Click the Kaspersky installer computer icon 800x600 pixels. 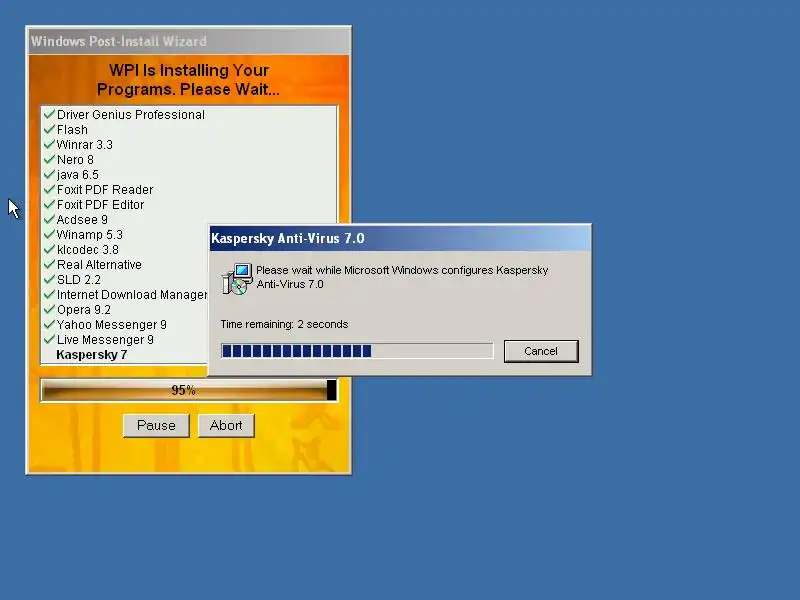point(237,279)
